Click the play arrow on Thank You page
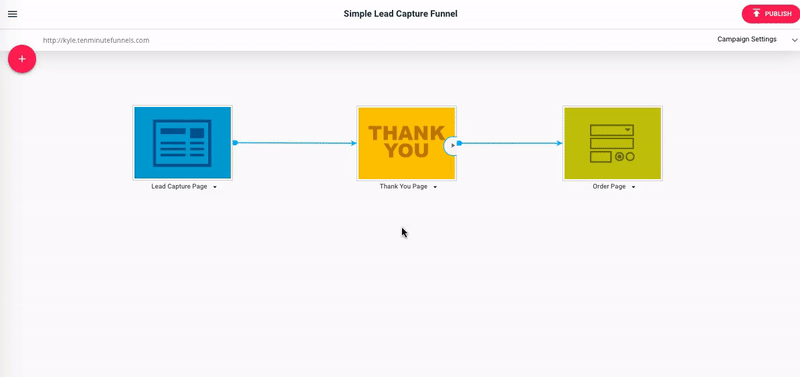Screen dimensions: 800x377 [453, 145]
